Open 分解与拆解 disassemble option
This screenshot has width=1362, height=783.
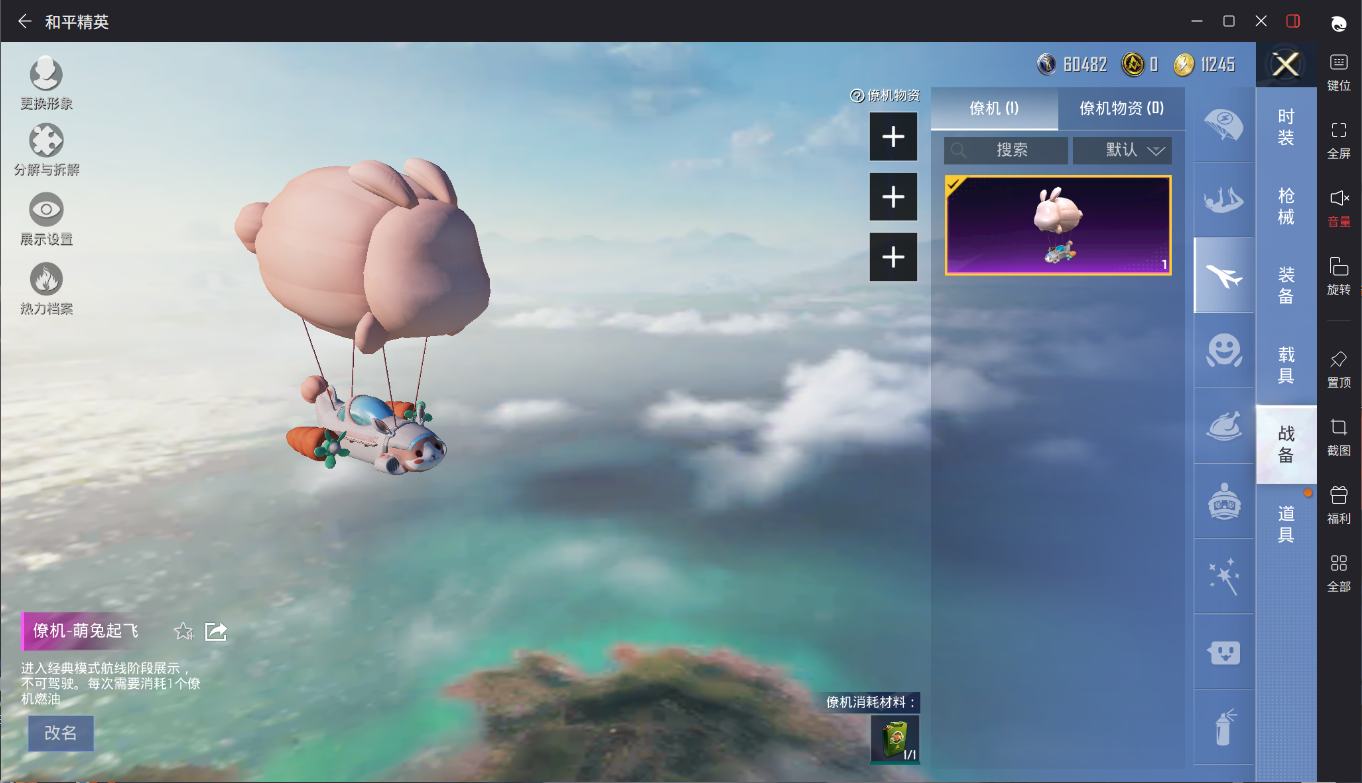(x=46, y=141)
